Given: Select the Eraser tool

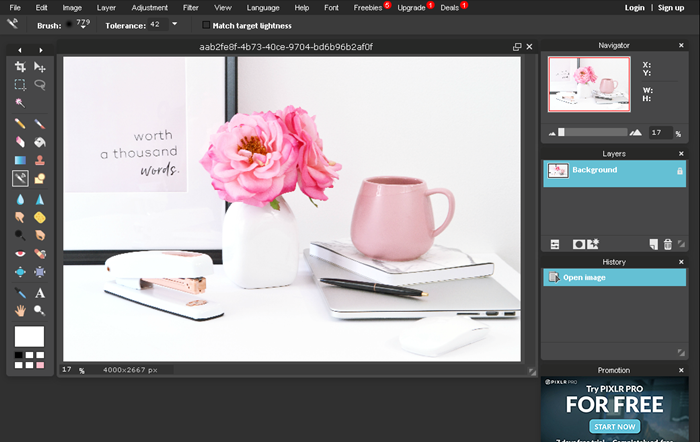Looking at the screenshot, I should (x=20, y=142).
